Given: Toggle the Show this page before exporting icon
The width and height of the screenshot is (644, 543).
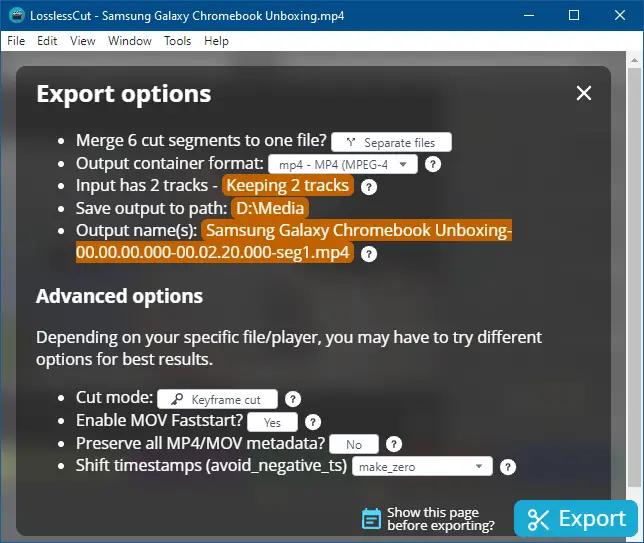Looking at the screenshot, I should tap(371, 519).
